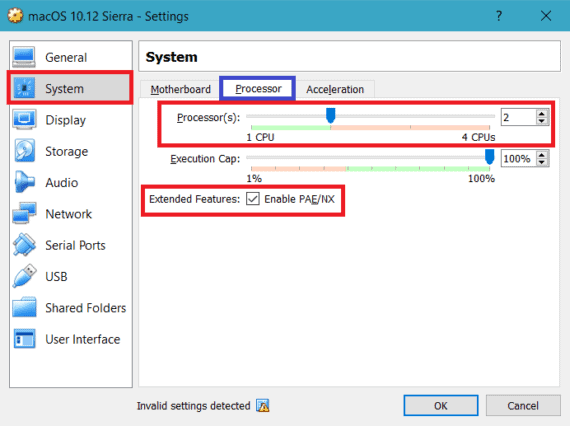
Task: Click the Cancel button
Action: pyautogui.click(x=523, y=406)
